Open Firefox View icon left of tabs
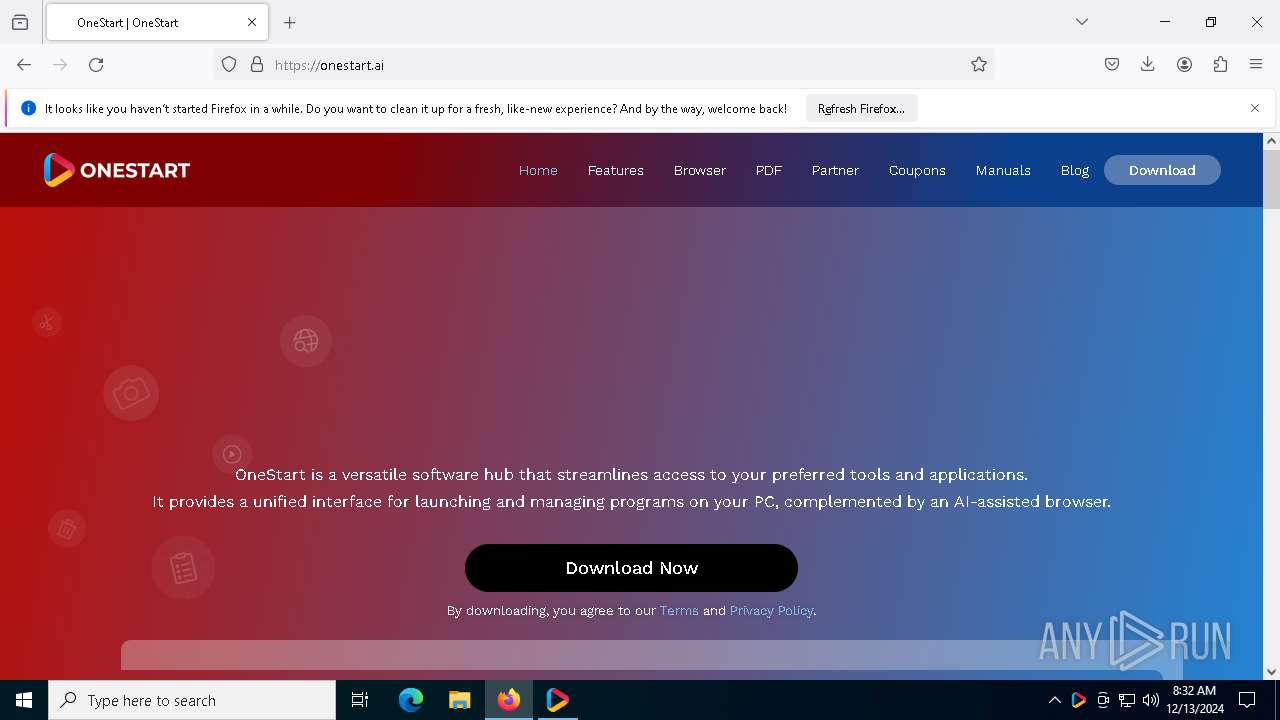The height and width of the screenshot is (720, 1280). (20, 22)
